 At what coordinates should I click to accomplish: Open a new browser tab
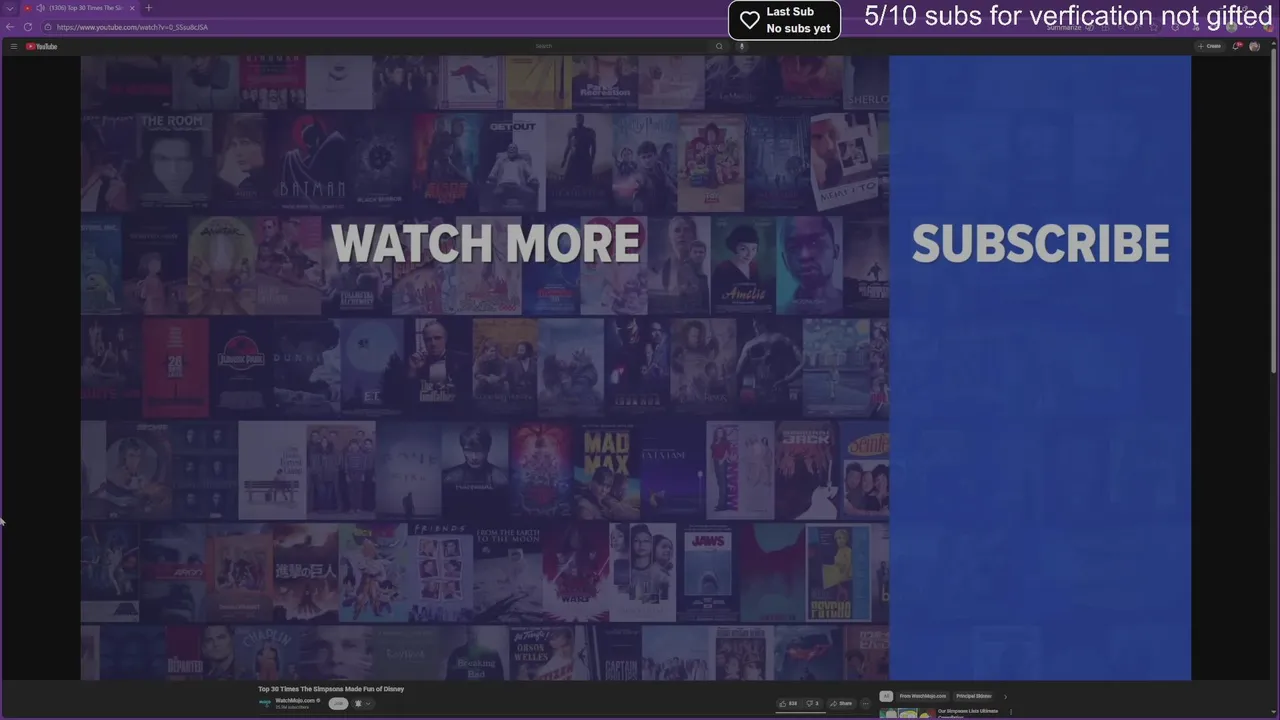coord(149,8)
